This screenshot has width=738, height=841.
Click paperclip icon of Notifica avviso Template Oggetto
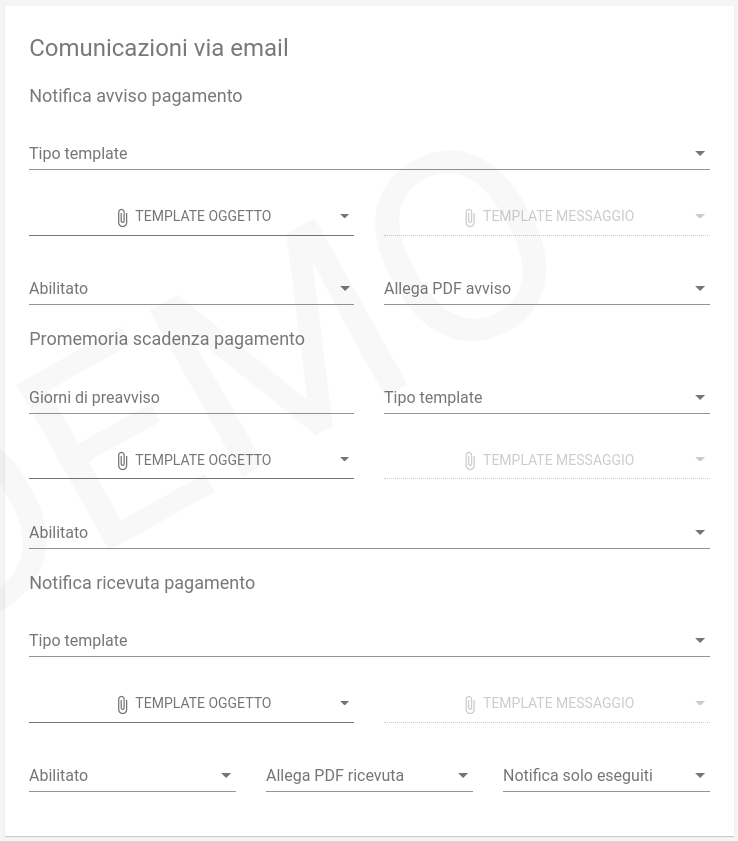click(122, 217)
